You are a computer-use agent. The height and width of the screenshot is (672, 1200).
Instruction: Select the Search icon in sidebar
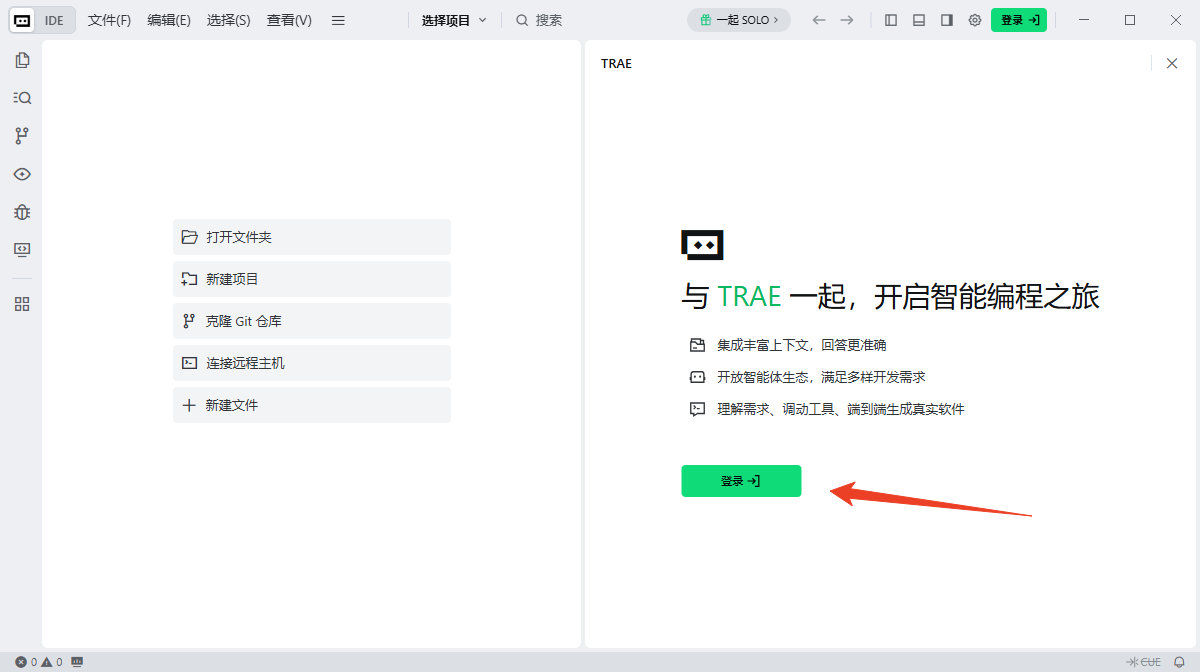[x=21, y=97]
